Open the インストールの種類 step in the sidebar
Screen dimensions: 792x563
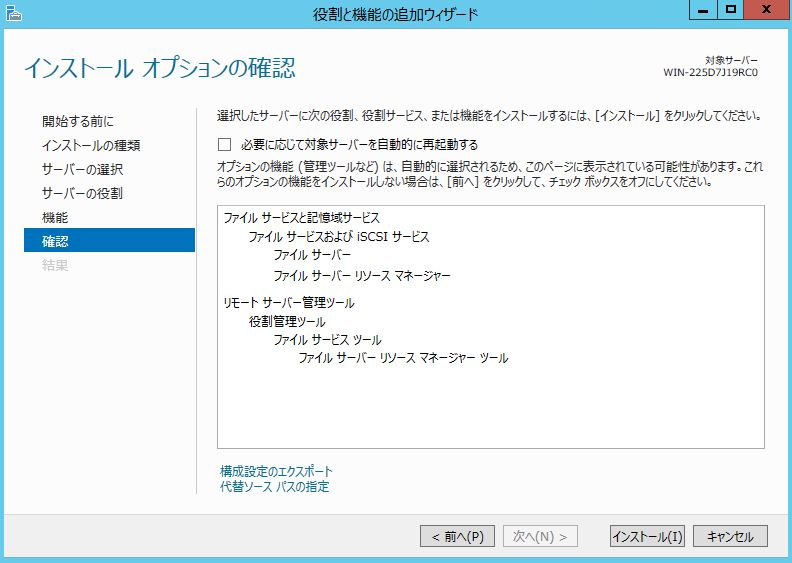click(91, 145)
